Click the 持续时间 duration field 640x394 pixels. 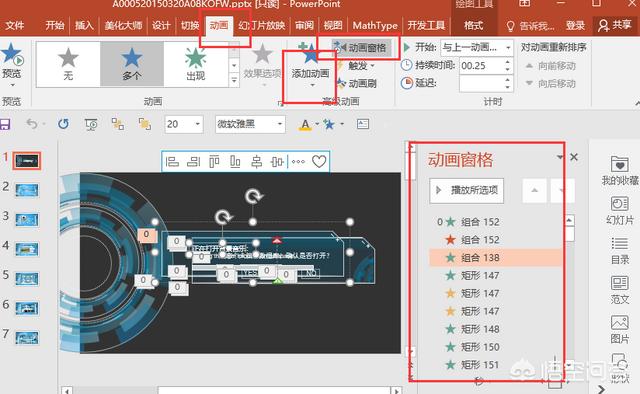coord(481,66)
